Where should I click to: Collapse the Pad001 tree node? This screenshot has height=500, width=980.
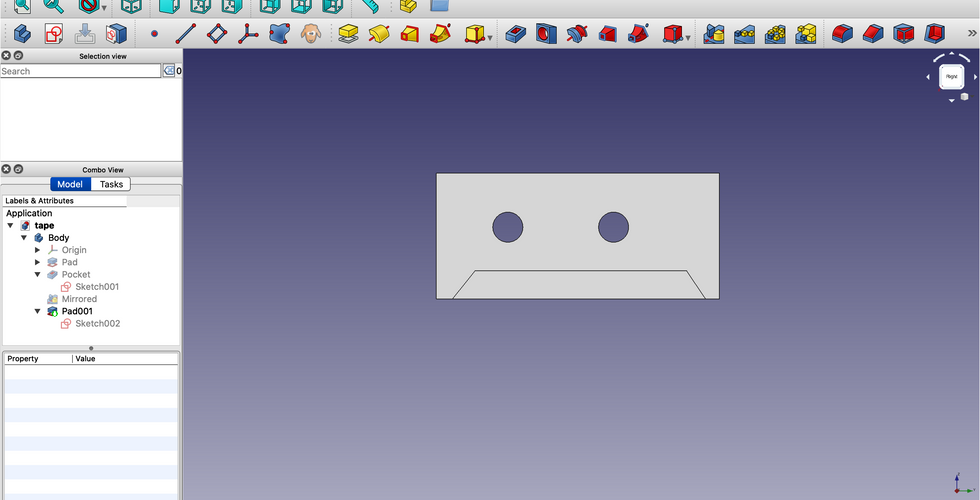(38, 311)
